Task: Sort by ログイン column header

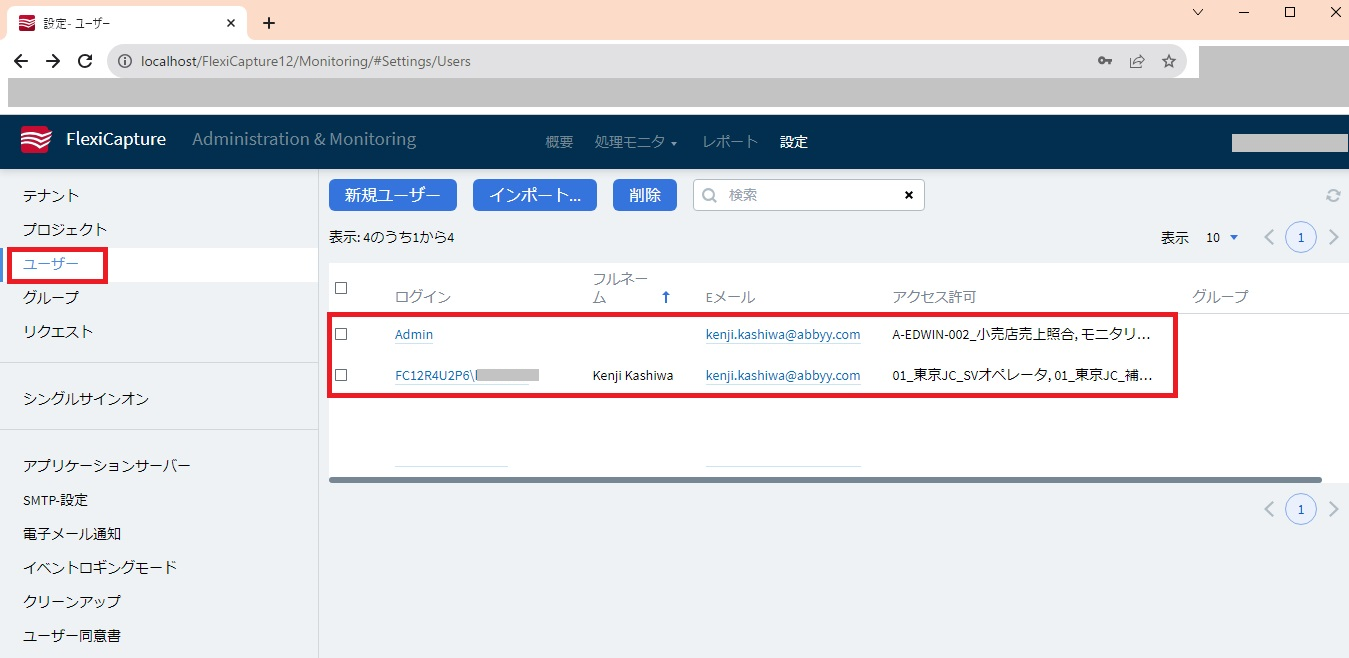Action: click(423, 297)
